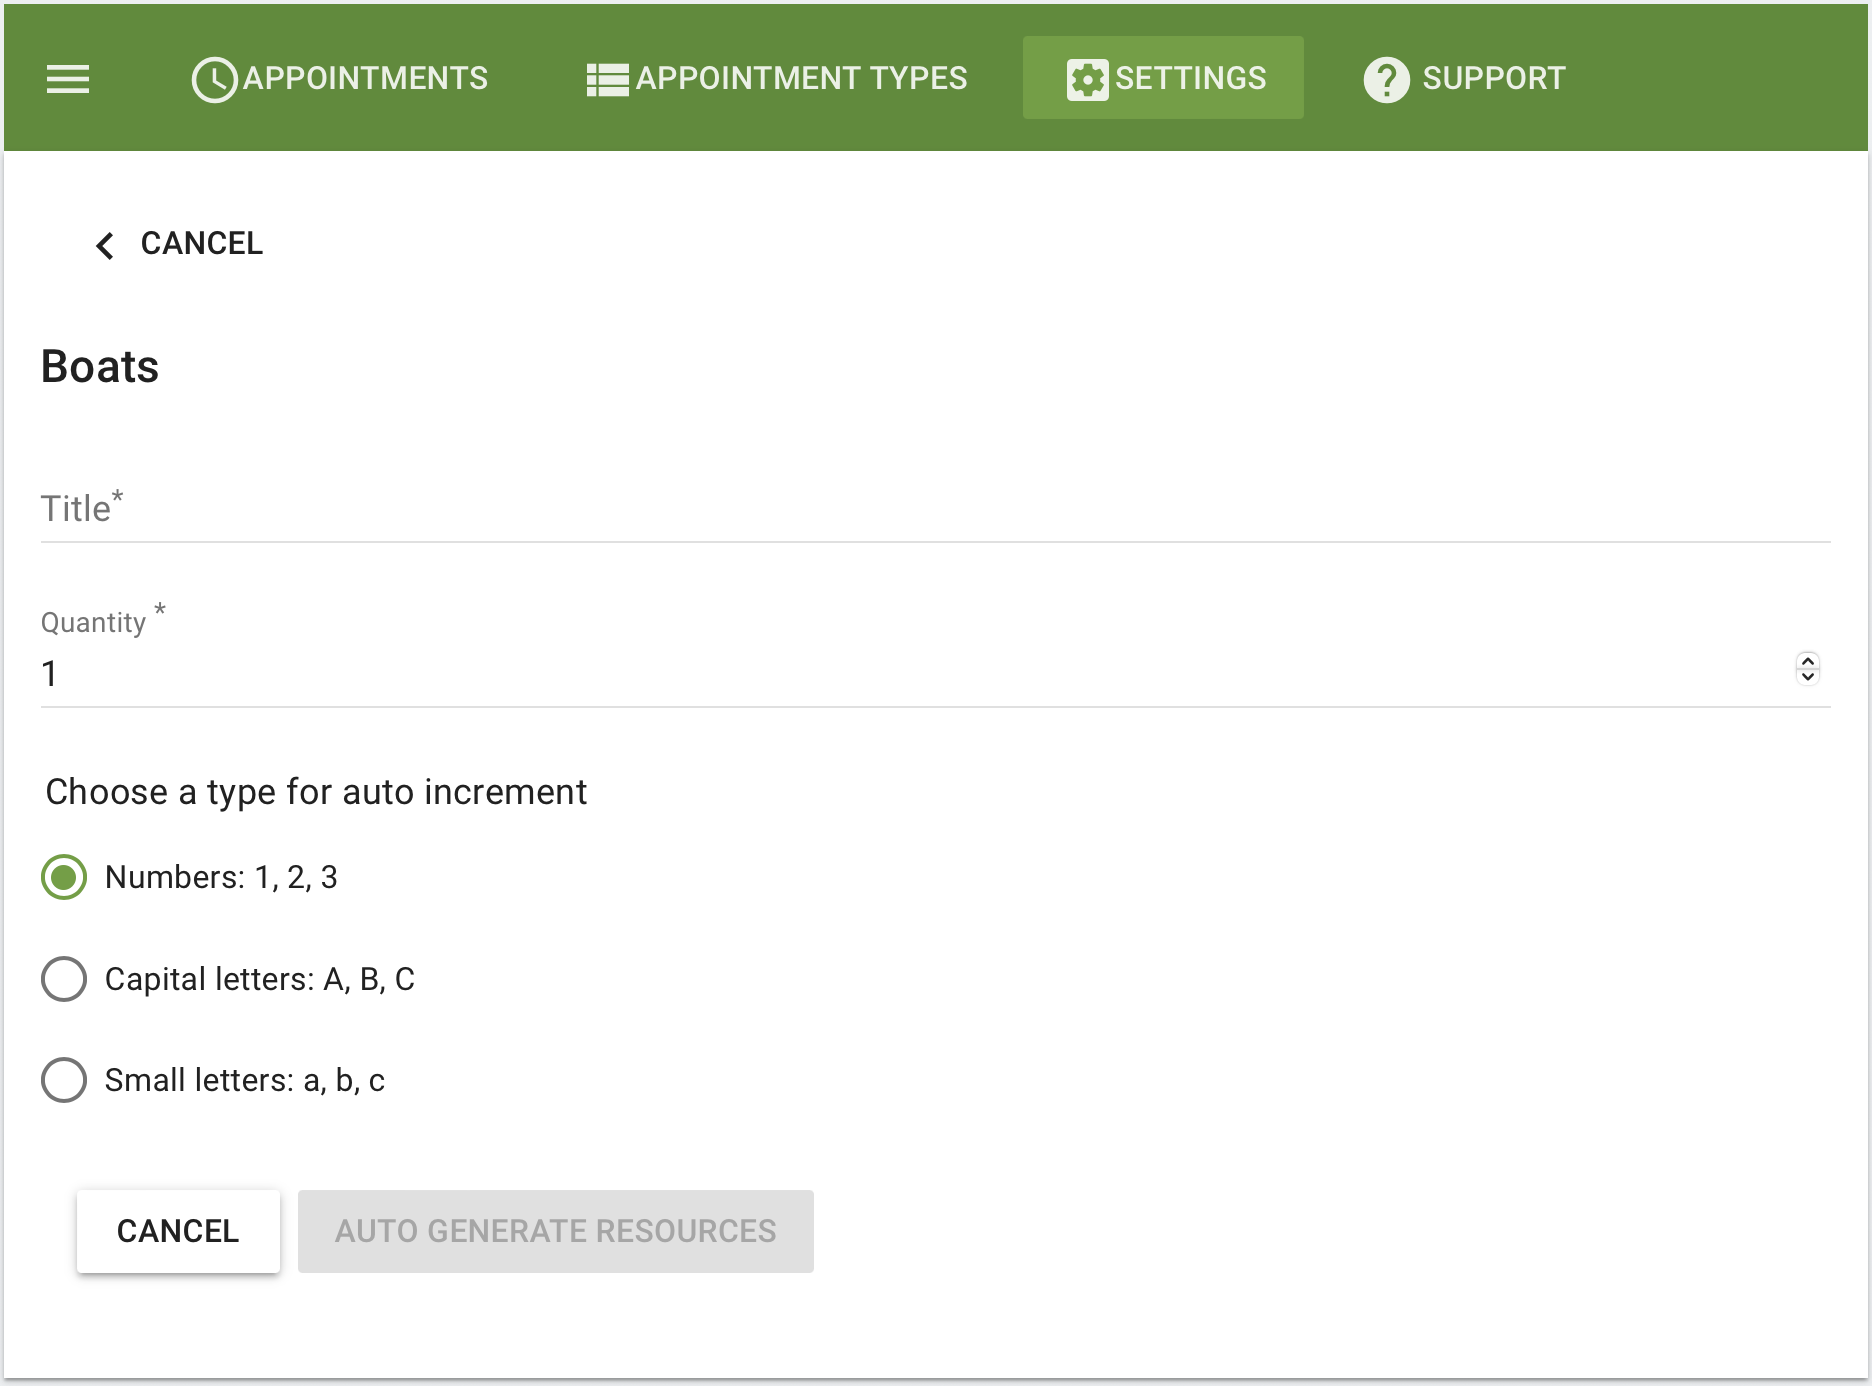The image size is (1872, 1386).
Task: Choose Capital letters: A, B, C radio
Action: [x=64, y=979]
